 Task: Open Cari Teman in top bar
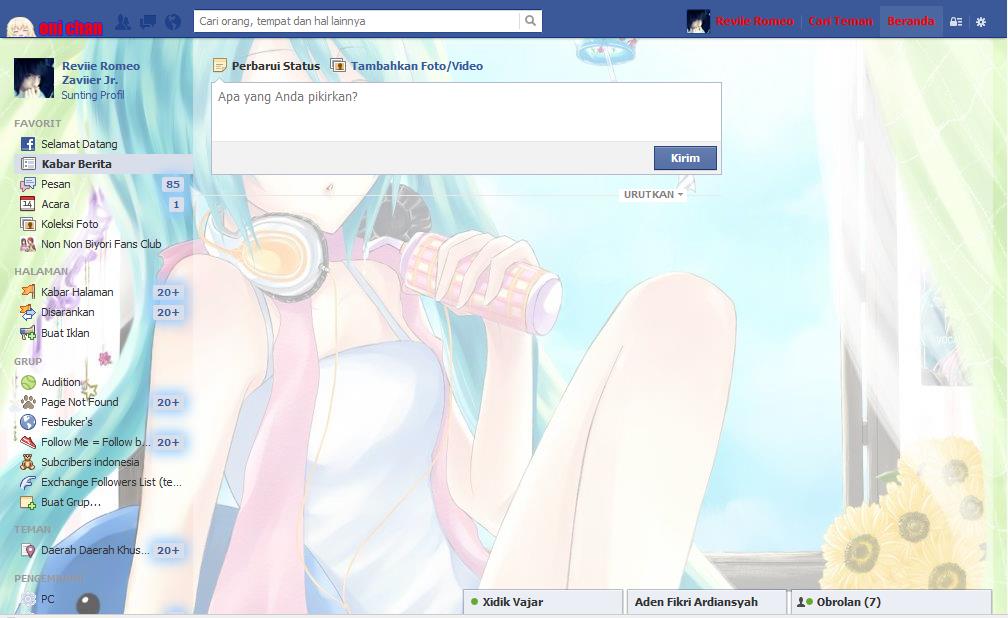[840, 21]
